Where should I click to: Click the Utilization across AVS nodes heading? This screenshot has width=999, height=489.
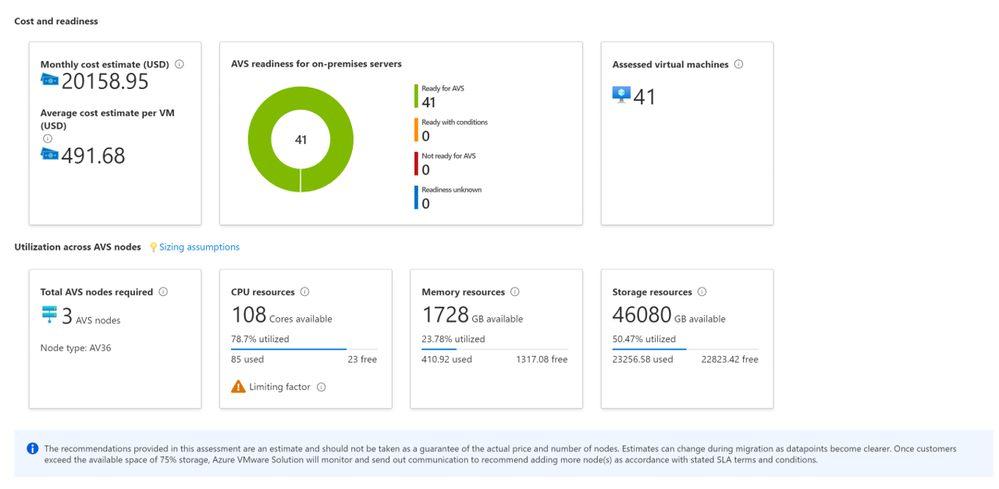(77, 247)
